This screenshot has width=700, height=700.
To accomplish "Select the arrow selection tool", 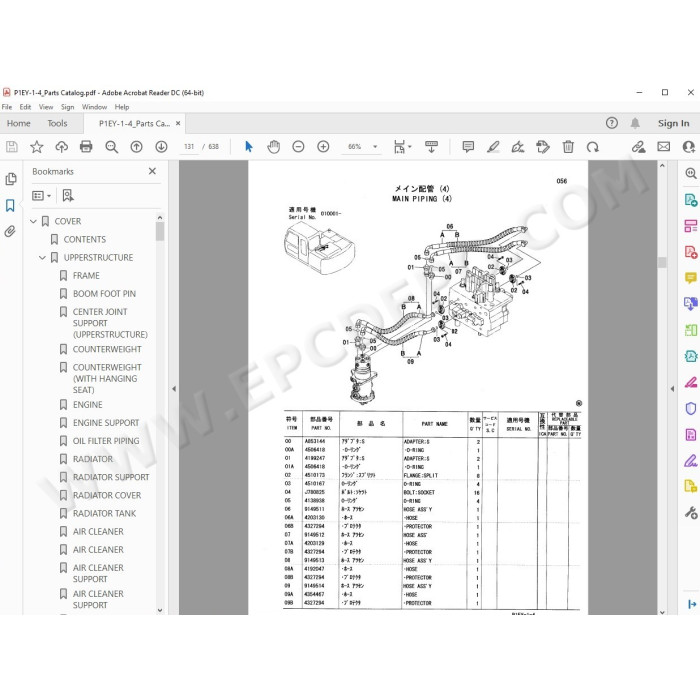I will click(x=249, y=147).
